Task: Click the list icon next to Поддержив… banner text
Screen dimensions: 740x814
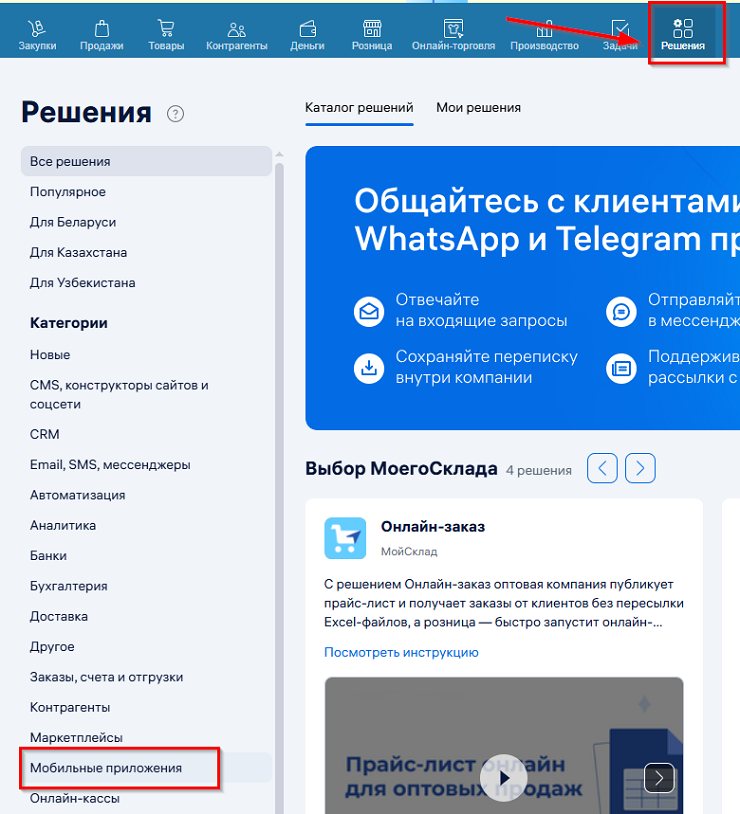Action: tap(621, 368)
